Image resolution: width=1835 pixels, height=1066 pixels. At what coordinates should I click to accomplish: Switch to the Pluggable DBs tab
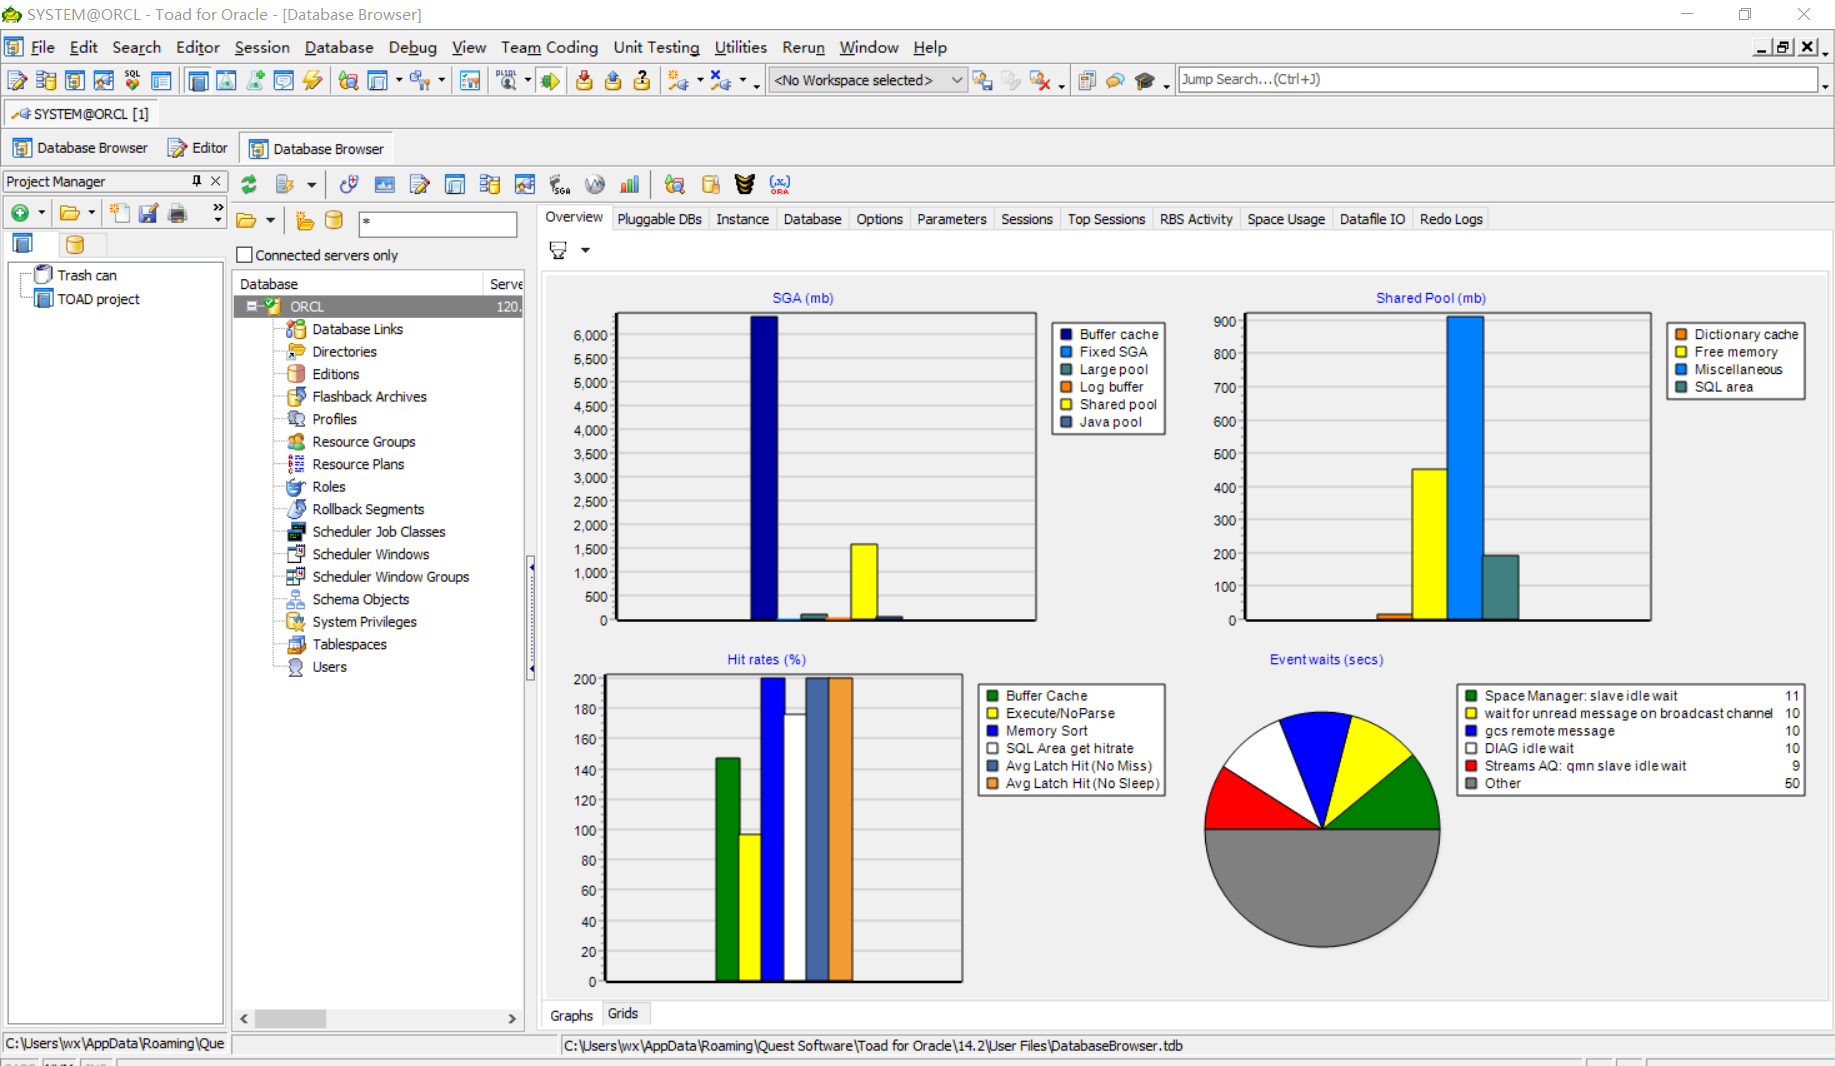tap(659, 219)
